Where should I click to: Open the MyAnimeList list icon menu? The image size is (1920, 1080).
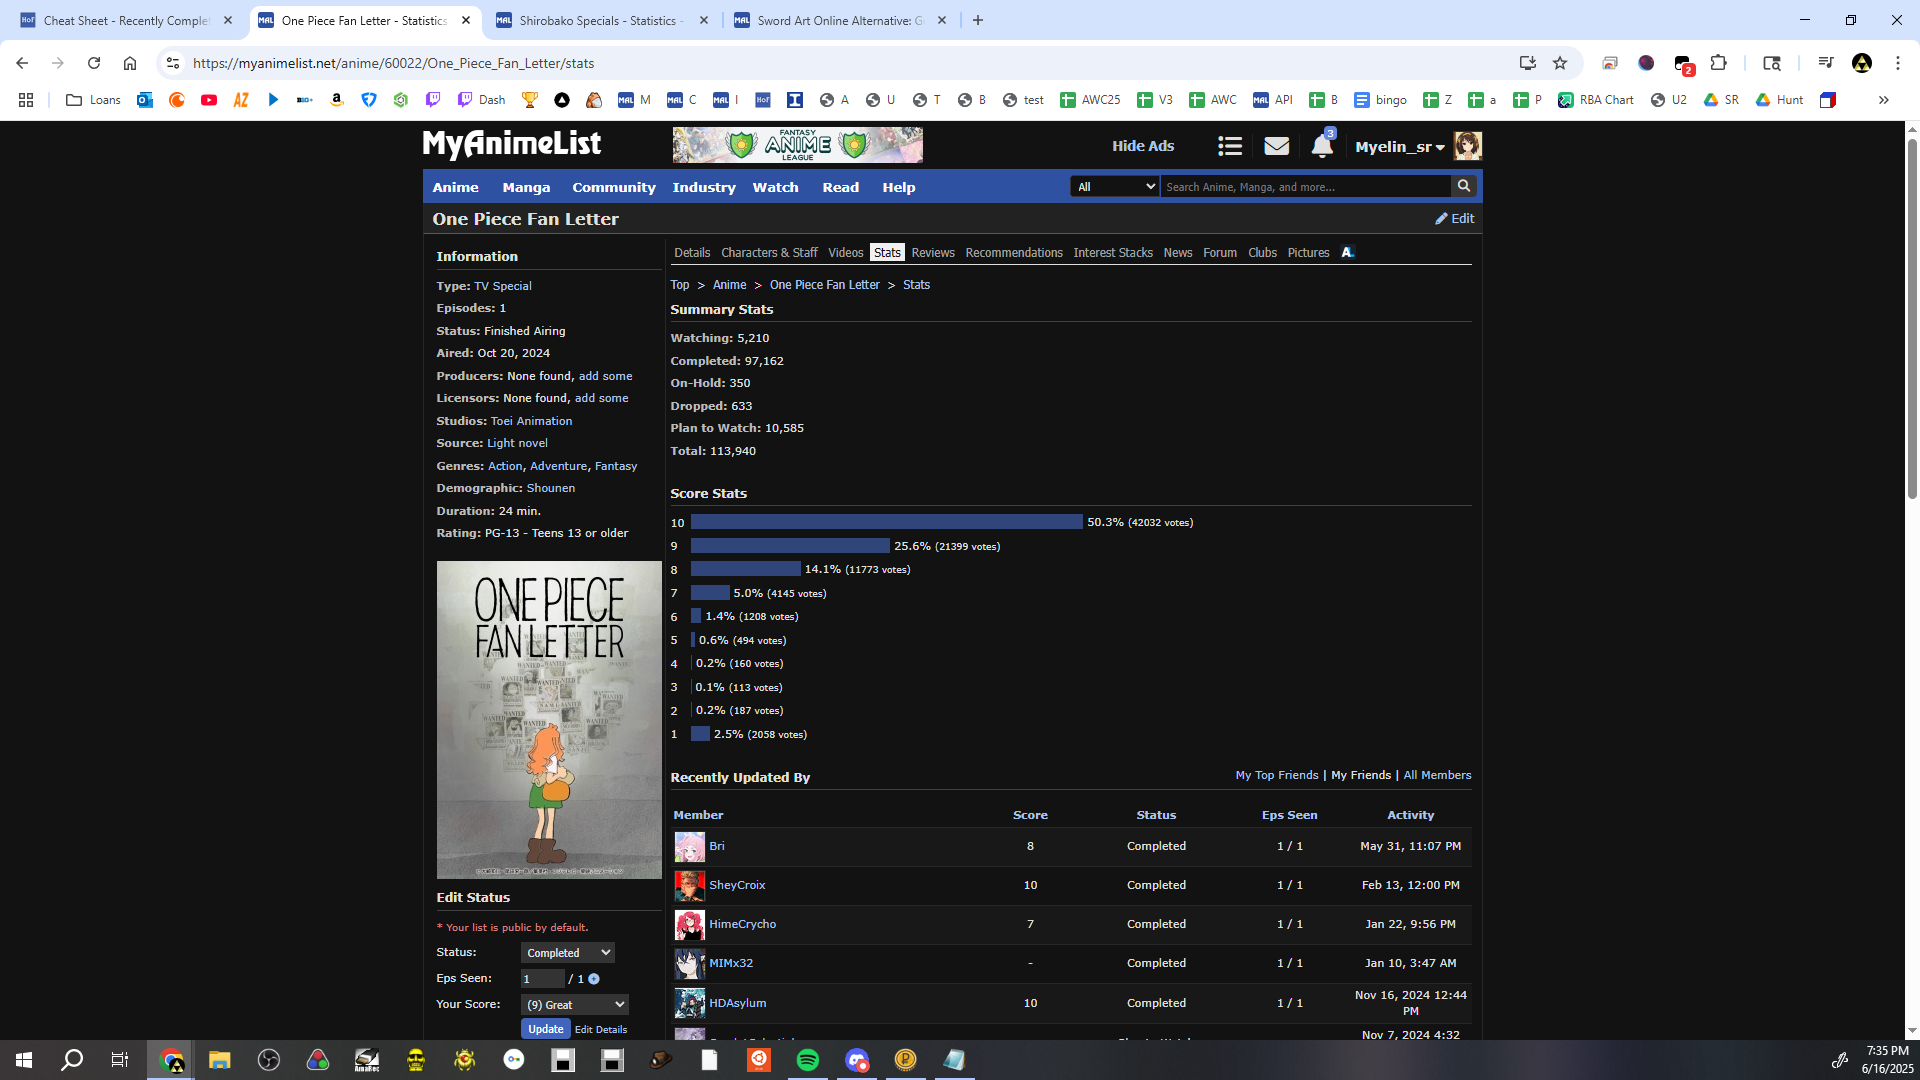(1229, 146)
